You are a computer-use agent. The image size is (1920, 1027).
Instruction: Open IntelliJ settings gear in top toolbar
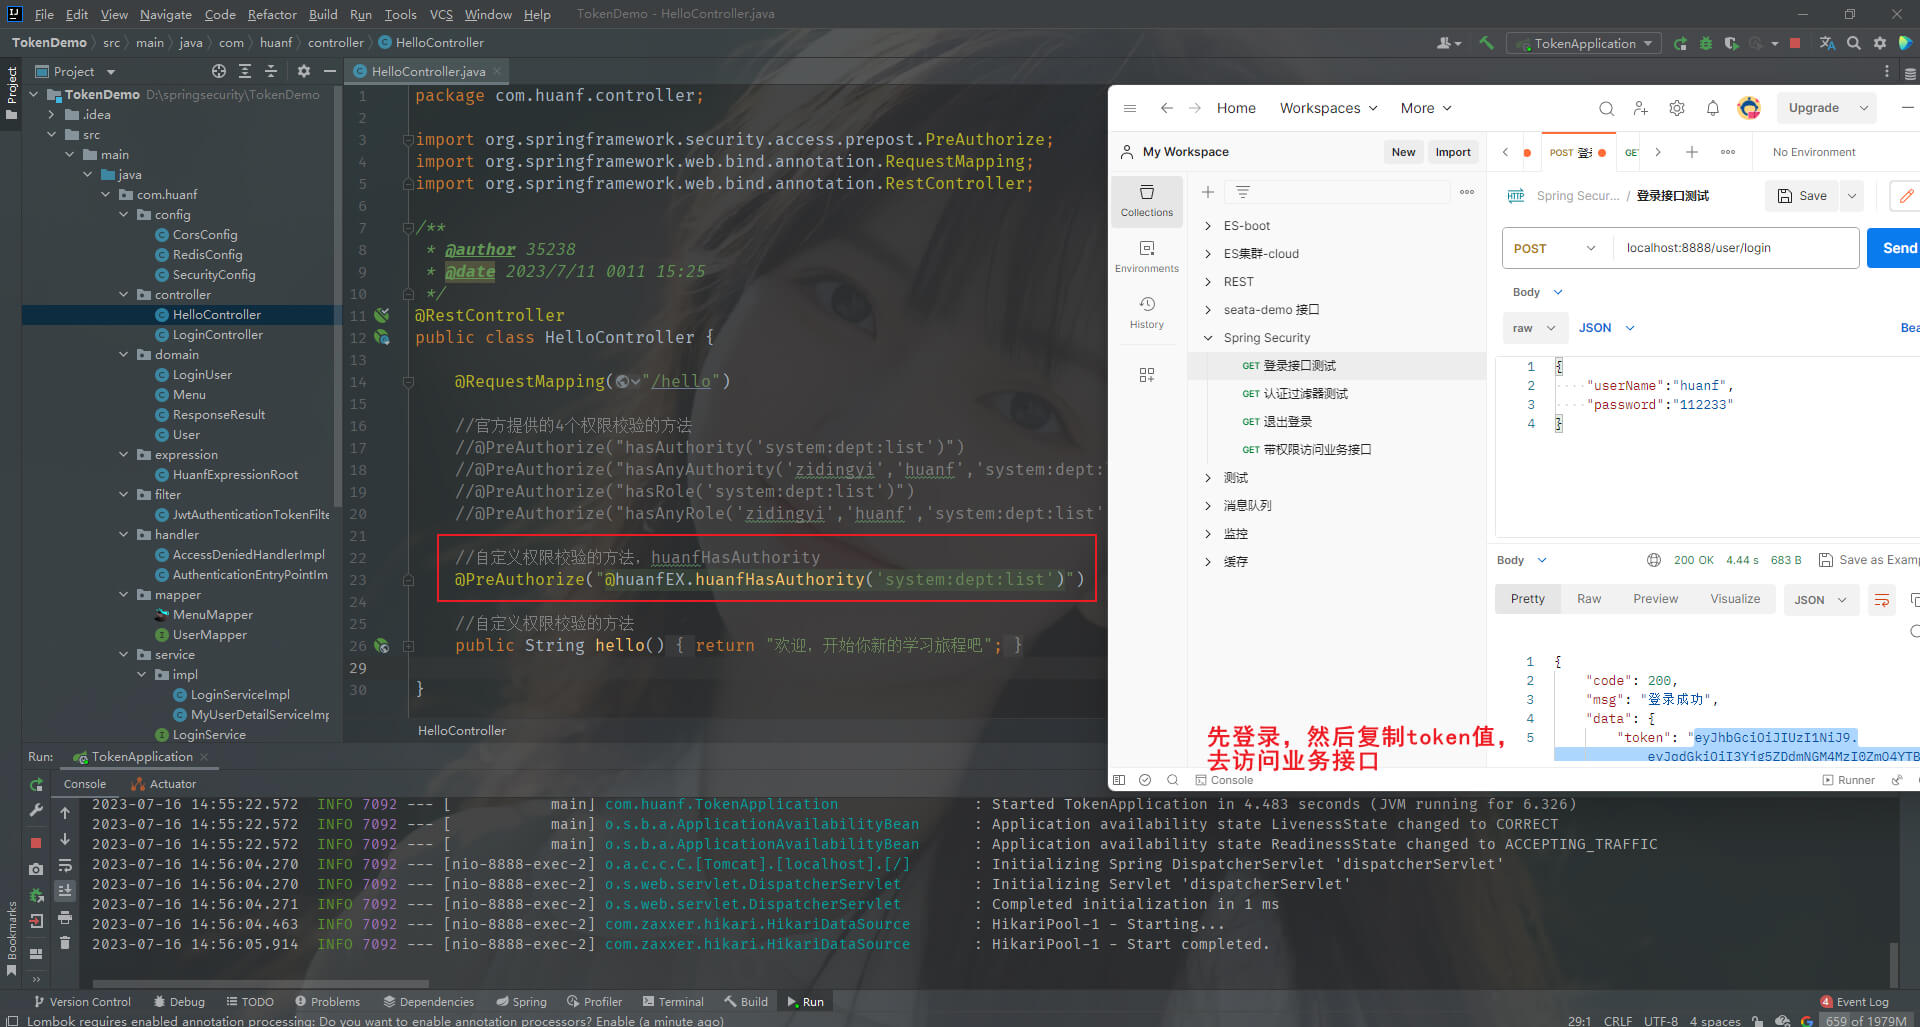(x=1880, y=43)
